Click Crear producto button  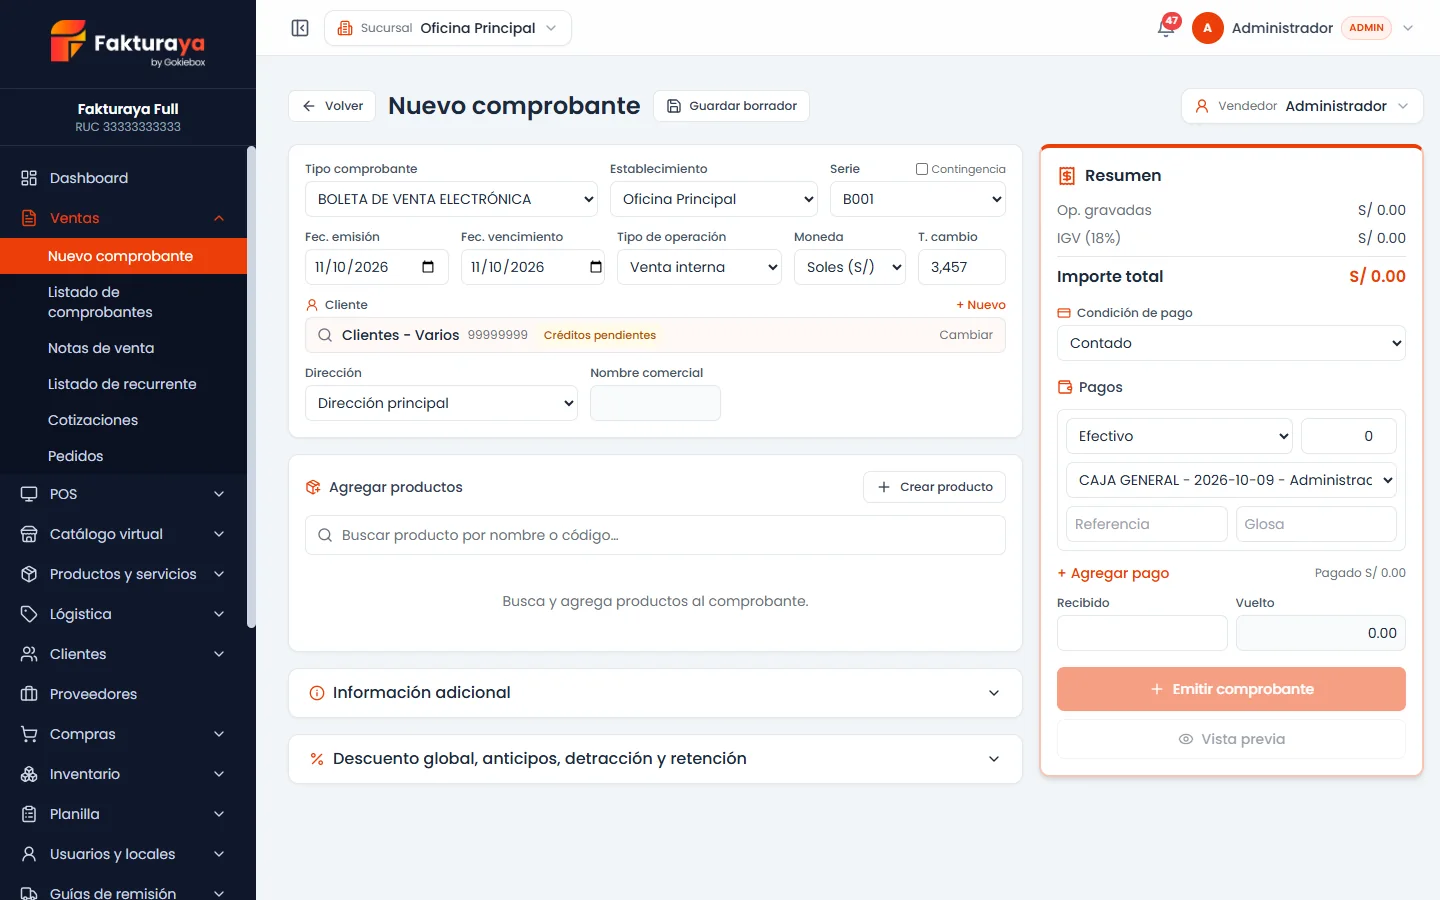pos(934,487)
